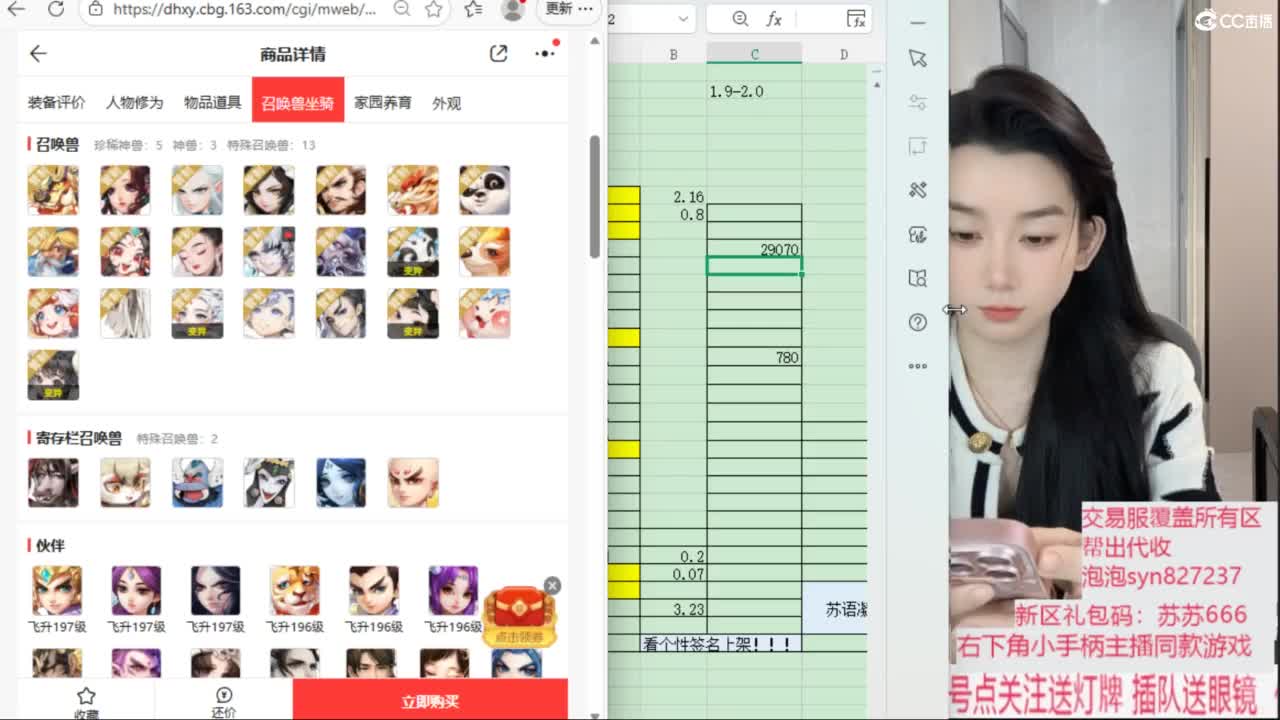Select spreadsheet column C header
Image resolution: width=1280 pixels, height=720 pixels.
point(754,54)
